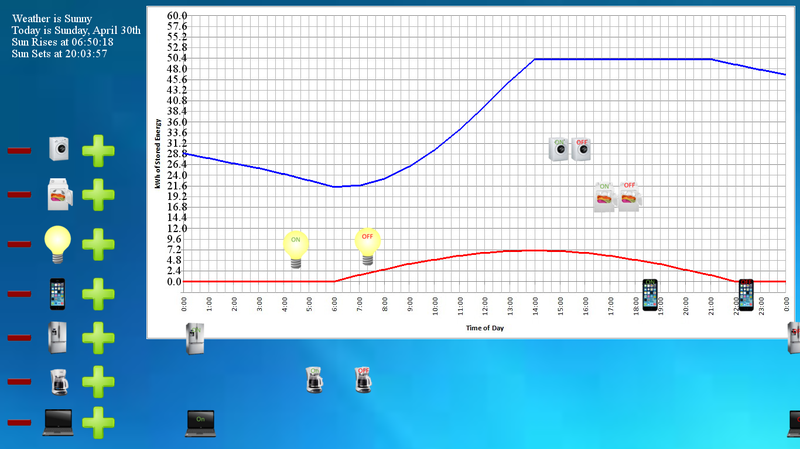Click the refrigerator icon in left panel
The image size is (800, 449).
[59, 338]
